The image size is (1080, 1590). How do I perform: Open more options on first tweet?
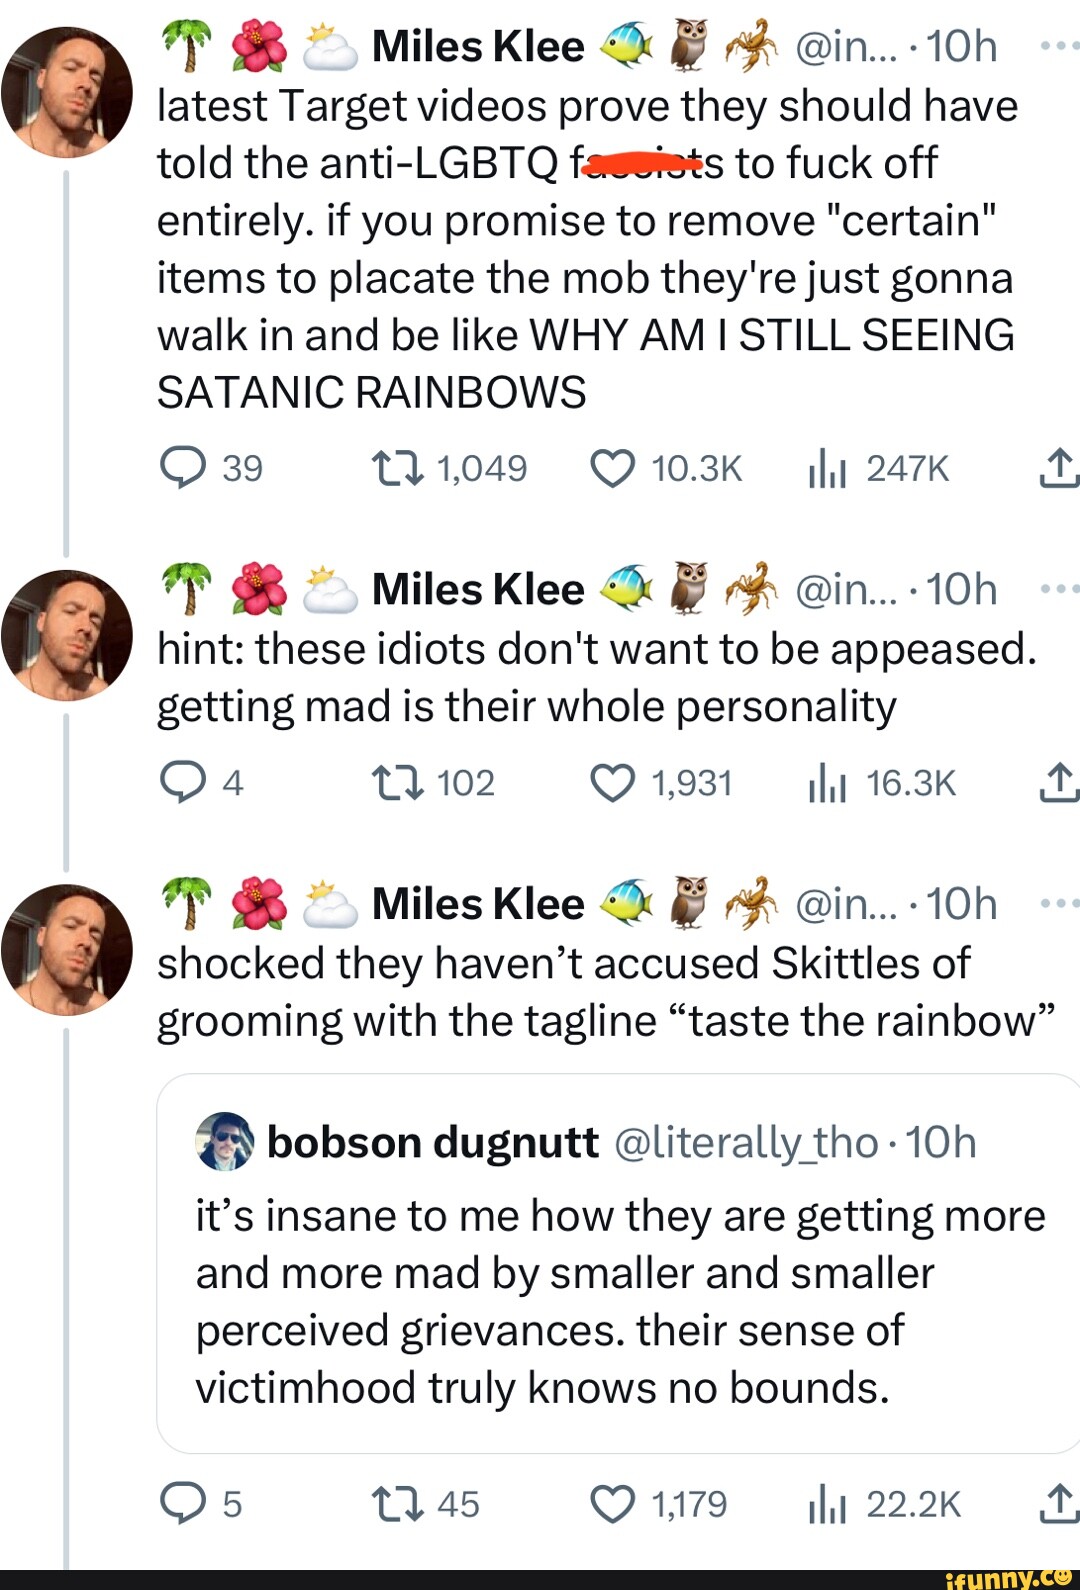pyautogui.click(x=1058, y=46)
